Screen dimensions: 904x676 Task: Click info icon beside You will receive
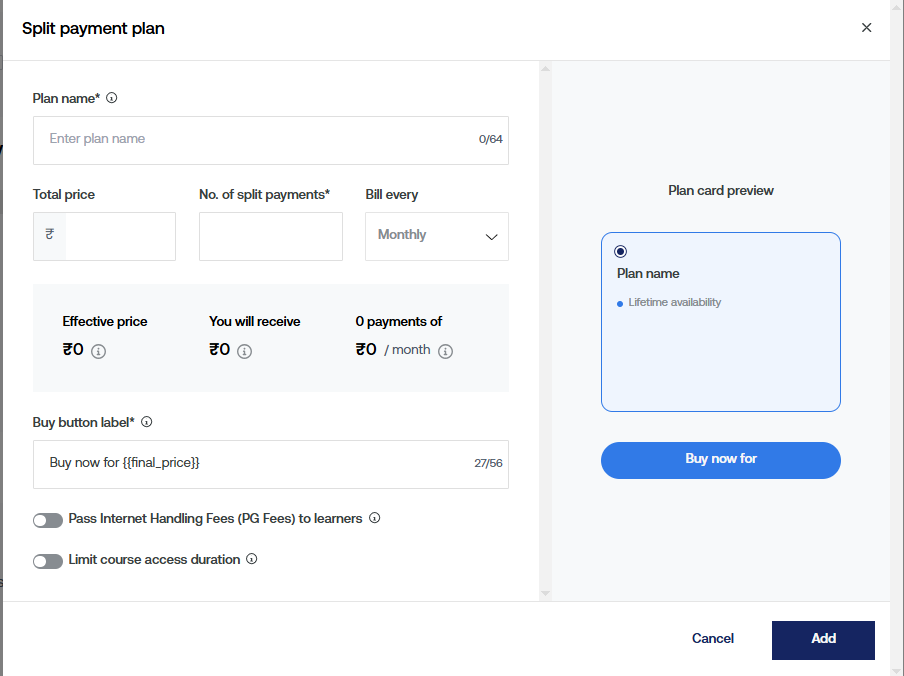coord(244,351)
